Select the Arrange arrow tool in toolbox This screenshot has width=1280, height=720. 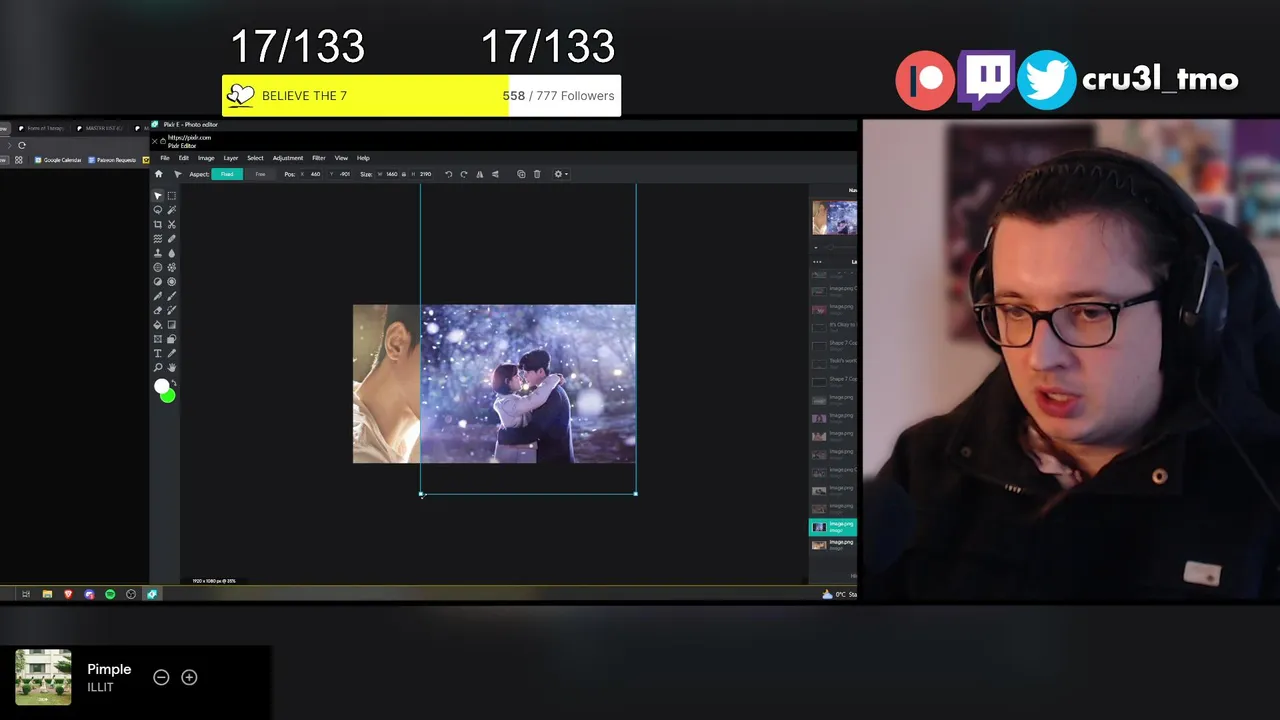157,196
